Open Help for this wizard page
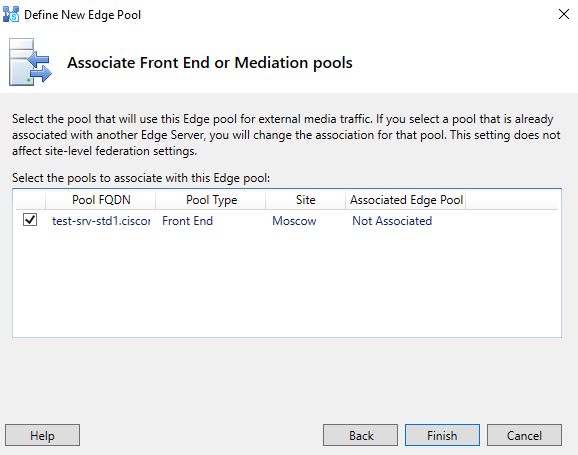Screen dimensions: 578x455 (x=42, y=435)
